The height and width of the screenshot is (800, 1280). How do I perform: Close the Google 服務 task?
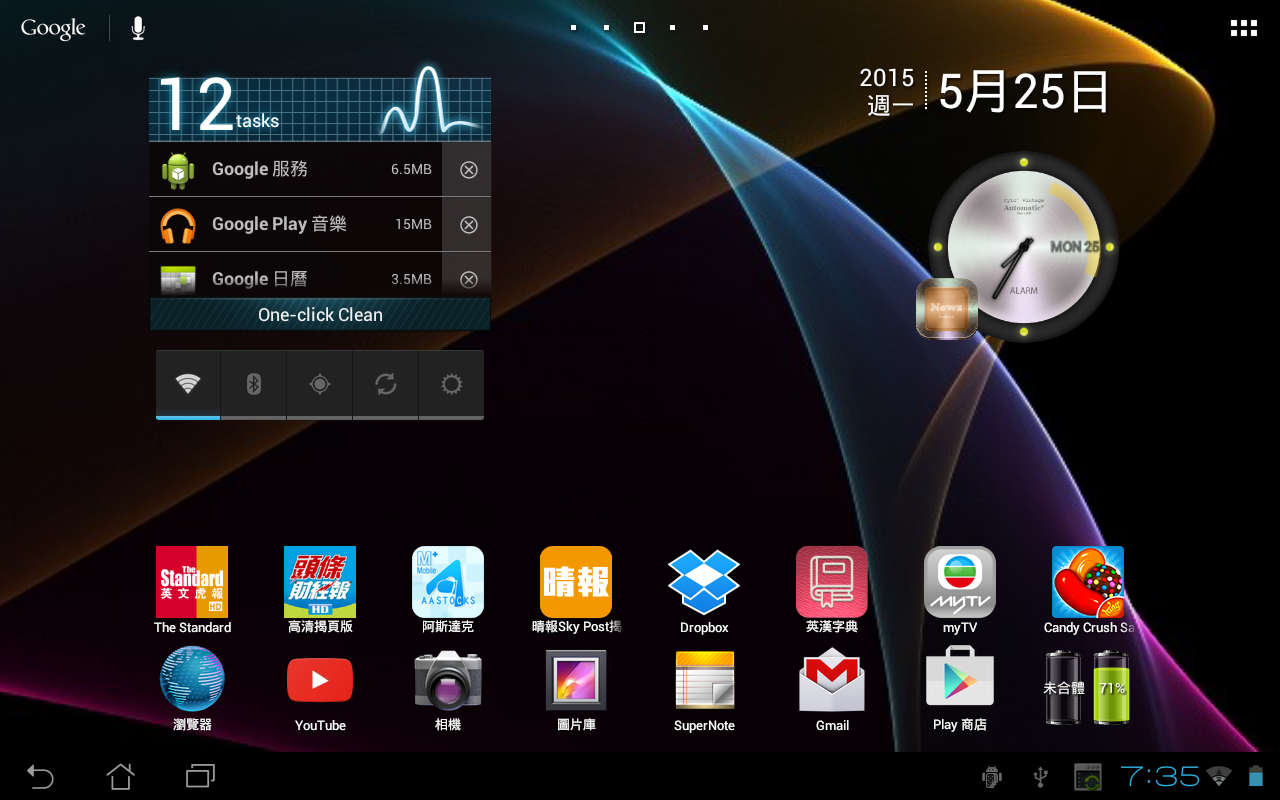468,170
